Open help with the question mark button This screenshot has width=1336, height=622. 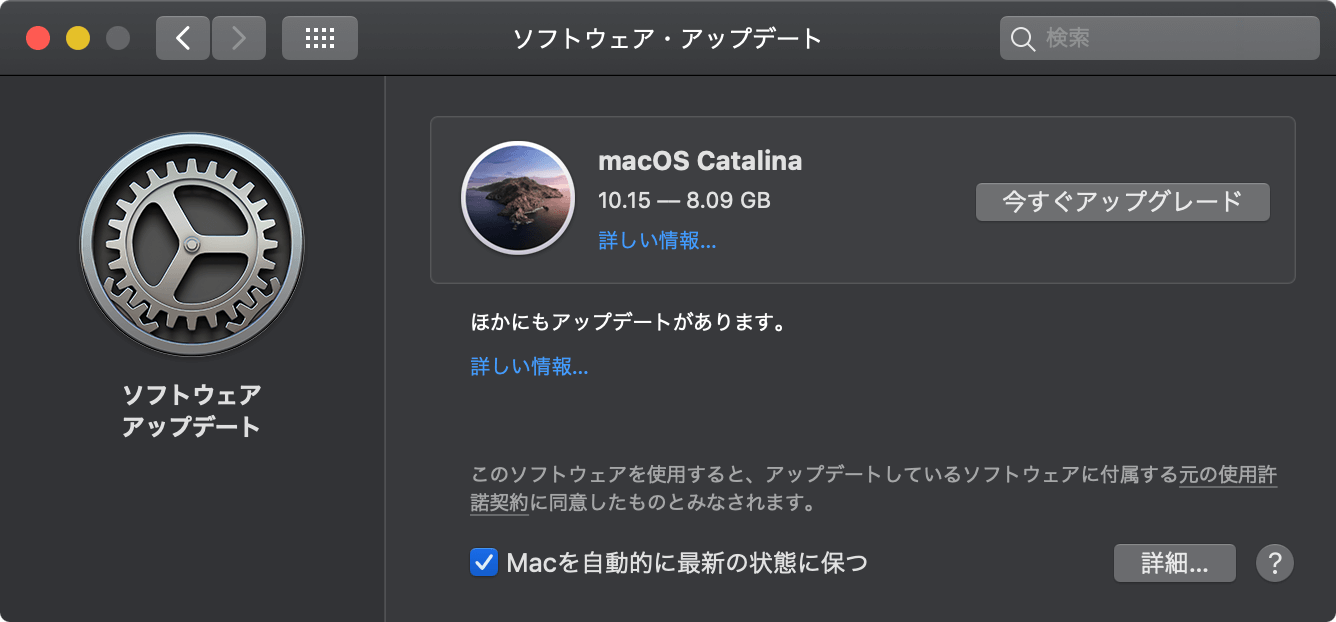tap(1275, 563)
